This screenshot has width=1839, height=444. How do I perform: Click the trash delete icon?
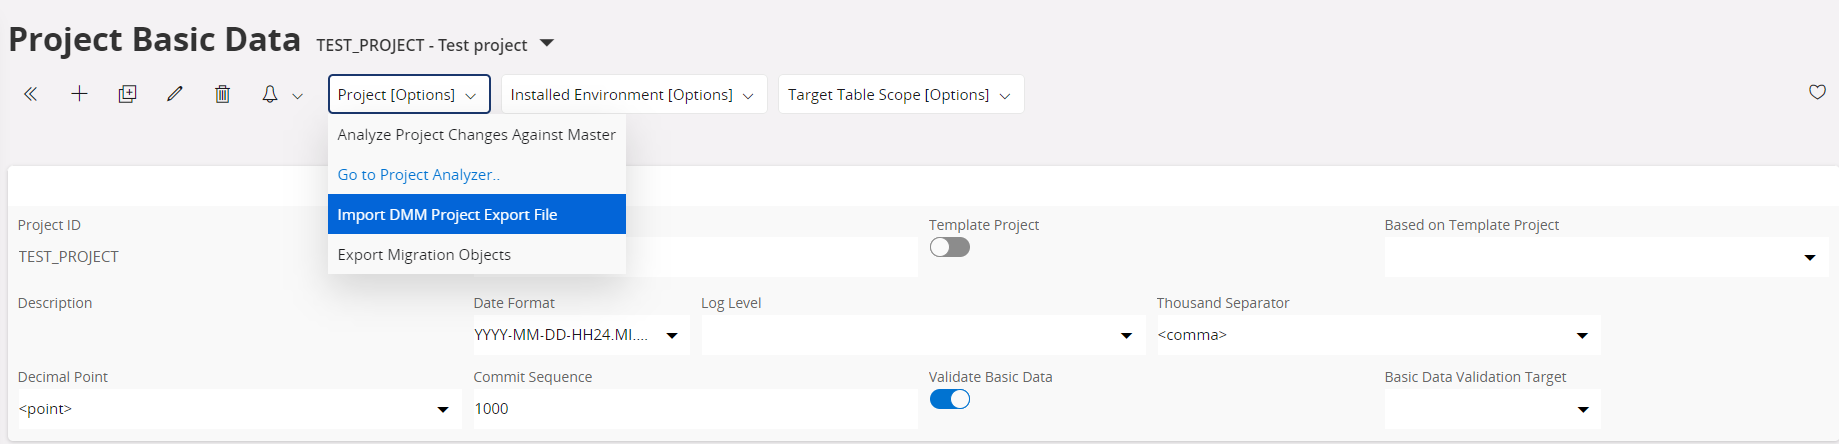[222, 94]
